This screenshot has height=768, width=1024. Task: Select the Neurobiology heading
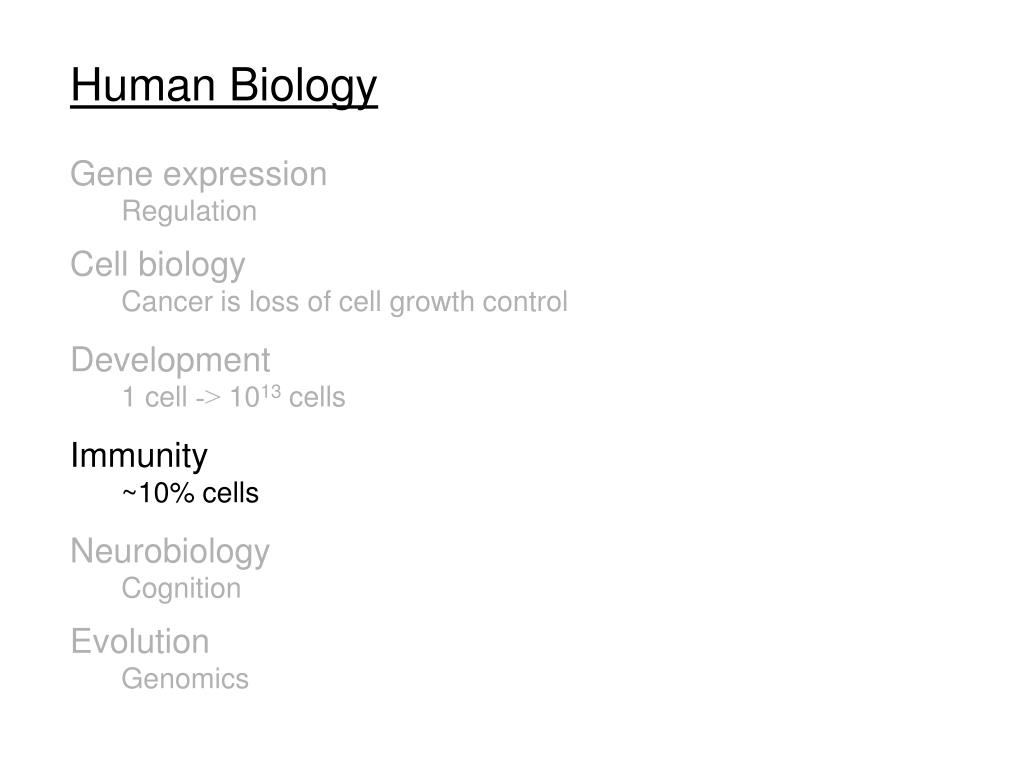click(x=170, y=552)
